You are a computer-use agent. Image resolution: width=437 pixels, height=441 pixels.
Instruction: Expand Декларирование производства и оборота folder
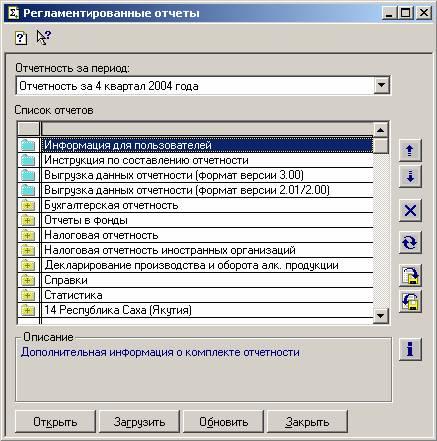click(x=28, y=265)
